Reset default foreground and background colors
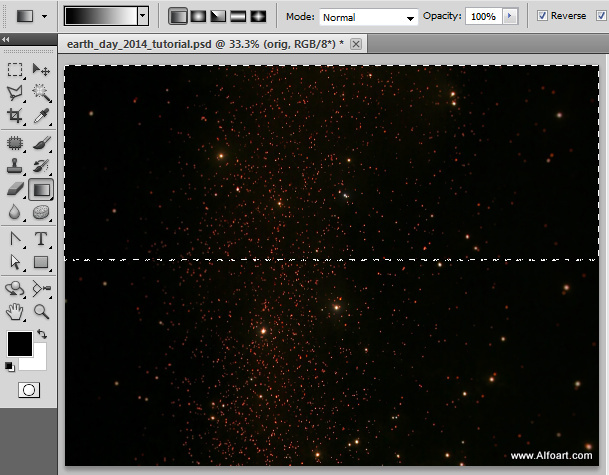 (x=10, y=366)
